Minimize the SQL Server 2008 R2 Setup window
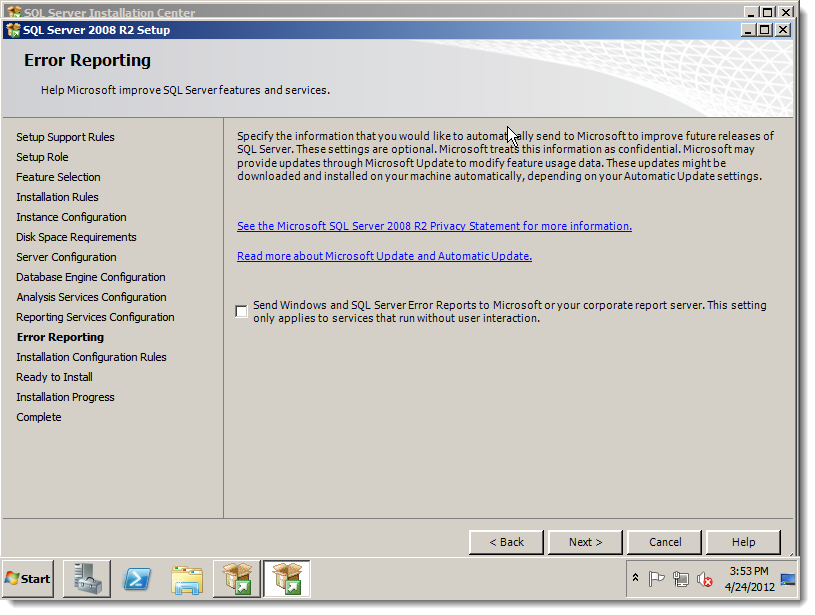The image size is (815, 615). (747, 30)
